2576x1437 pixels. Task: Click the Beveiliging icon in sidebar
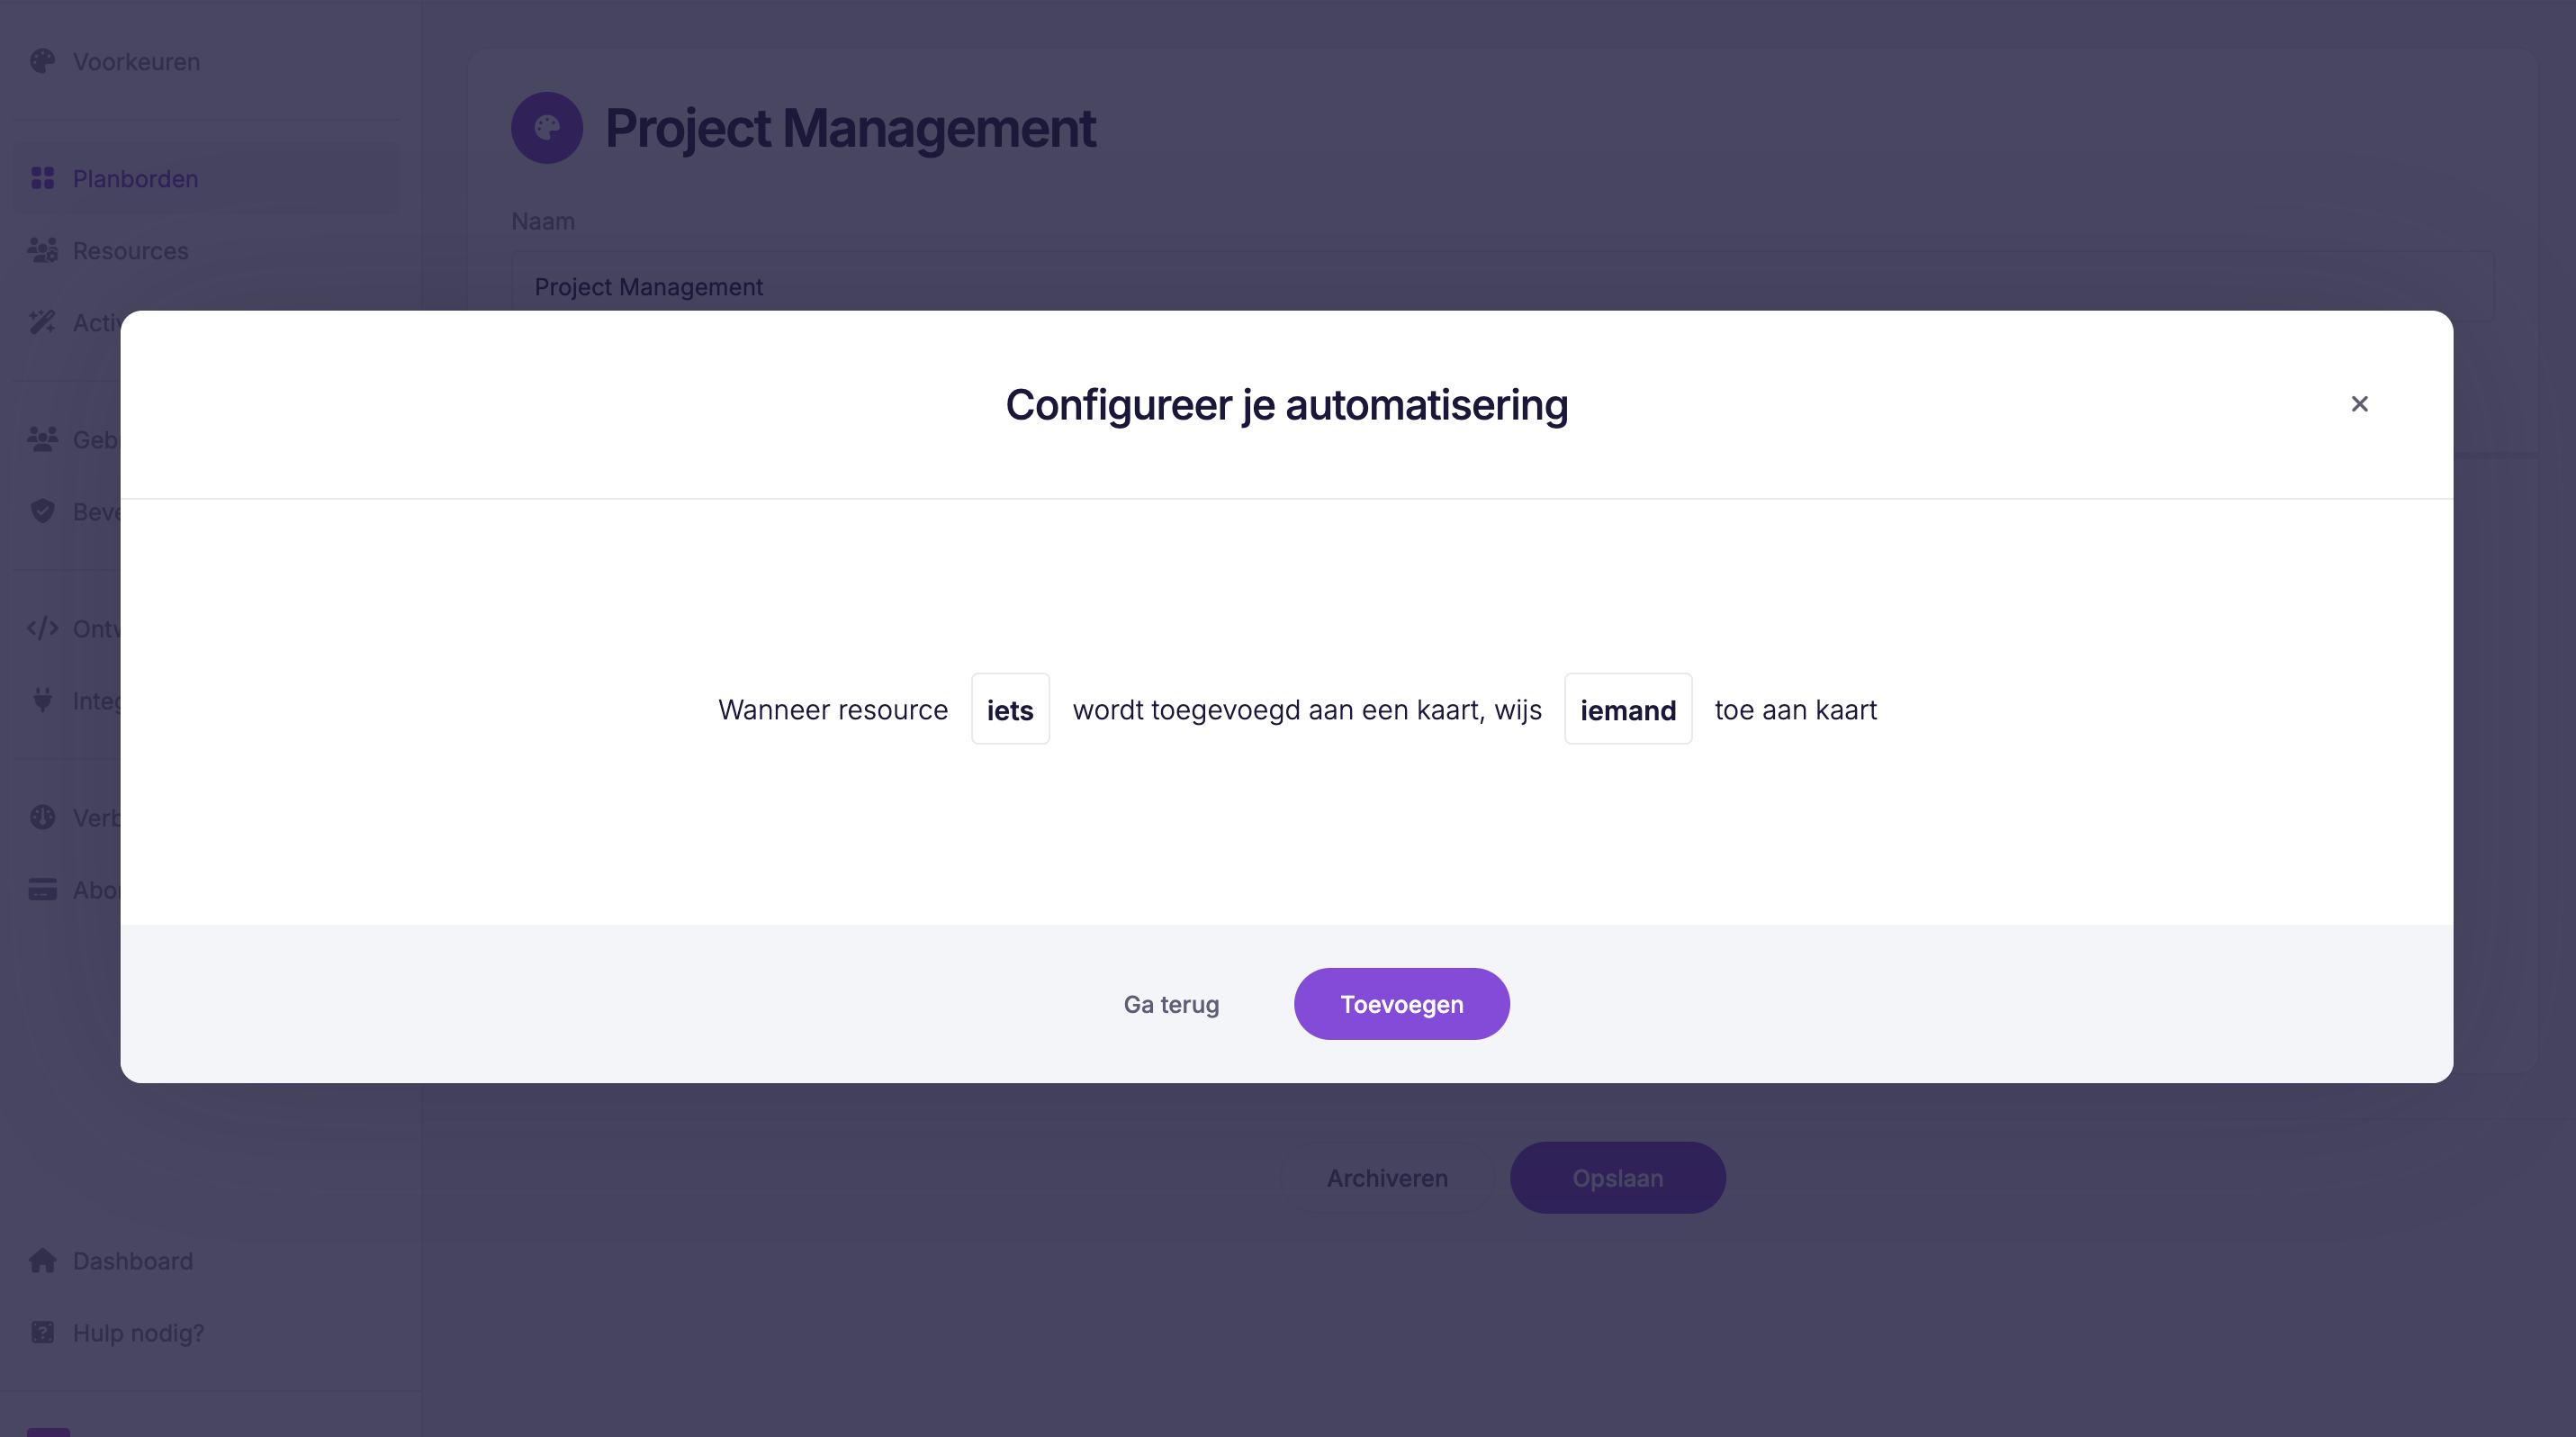coord(42,511)
